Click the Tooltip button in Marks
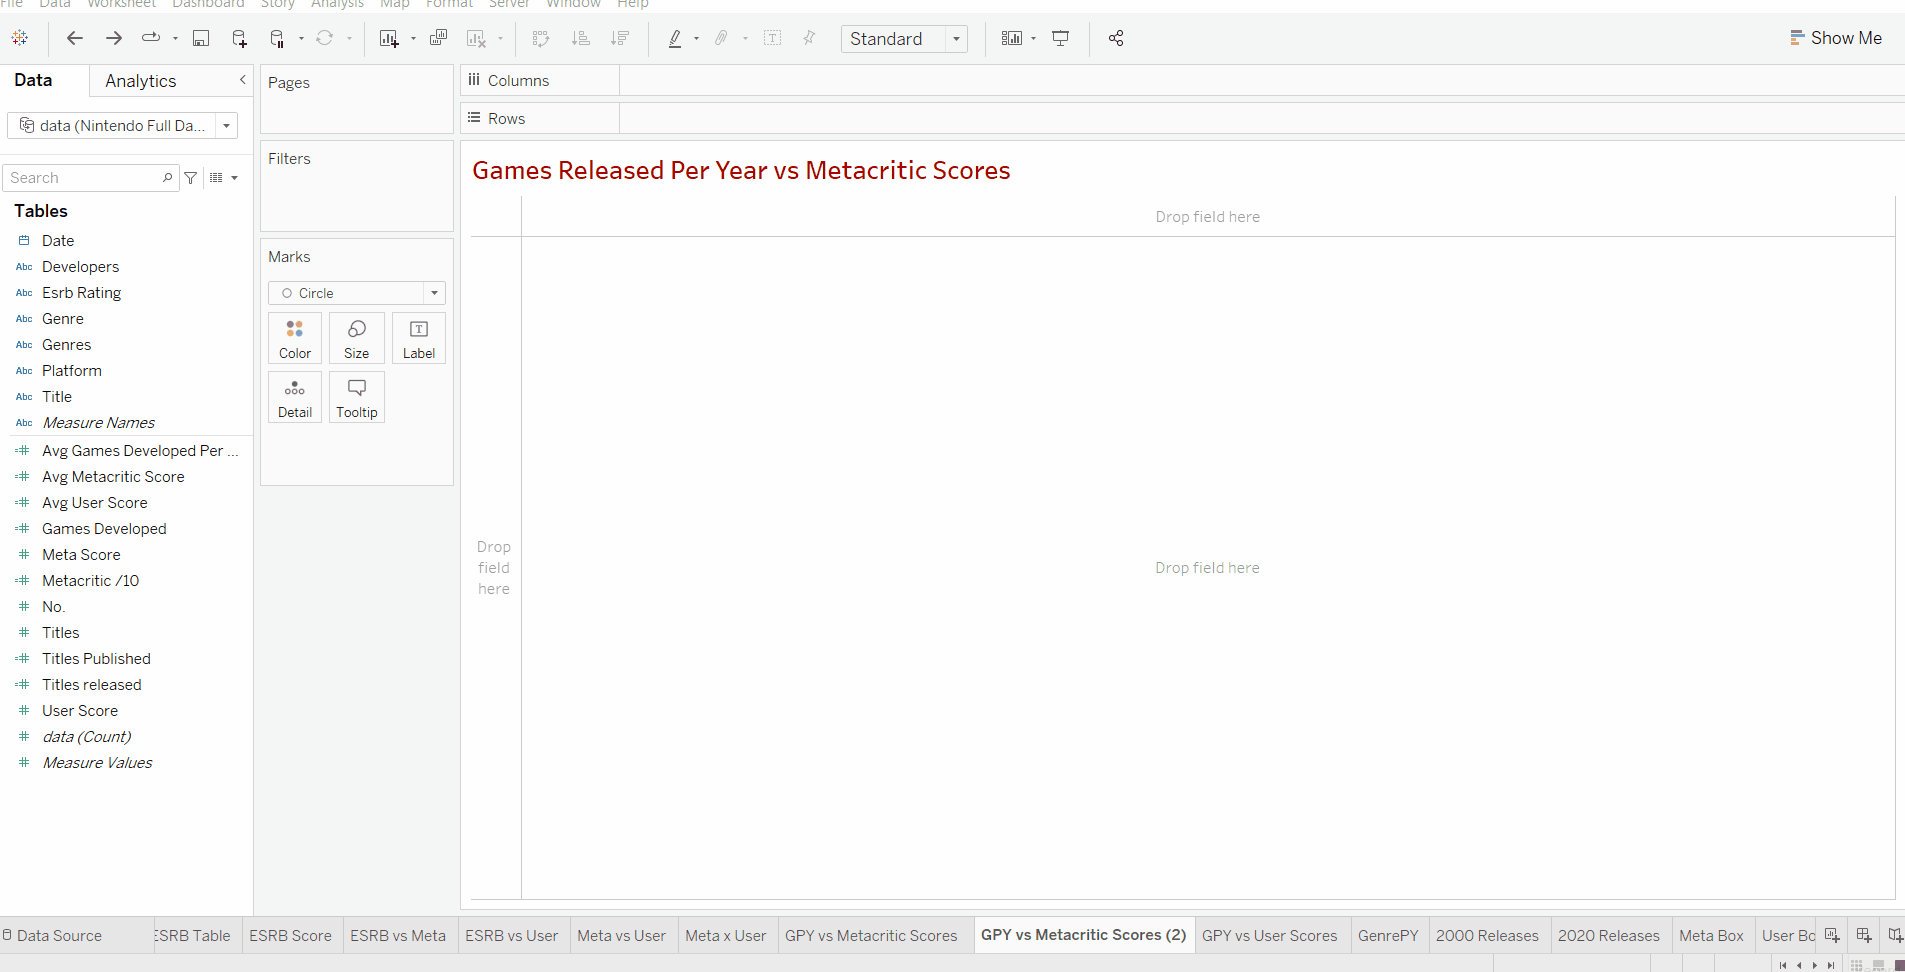The image size is (1905, 972). tap(356, 397)
